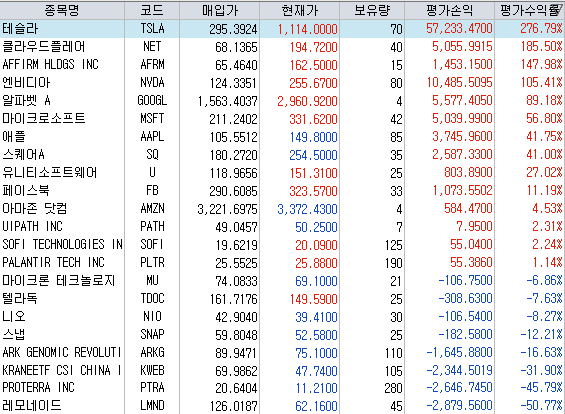This screenshot has height=414, width=565.
Task: Select the 마이크론 테크놀로지 stock name
Action: tap(58, 281)
